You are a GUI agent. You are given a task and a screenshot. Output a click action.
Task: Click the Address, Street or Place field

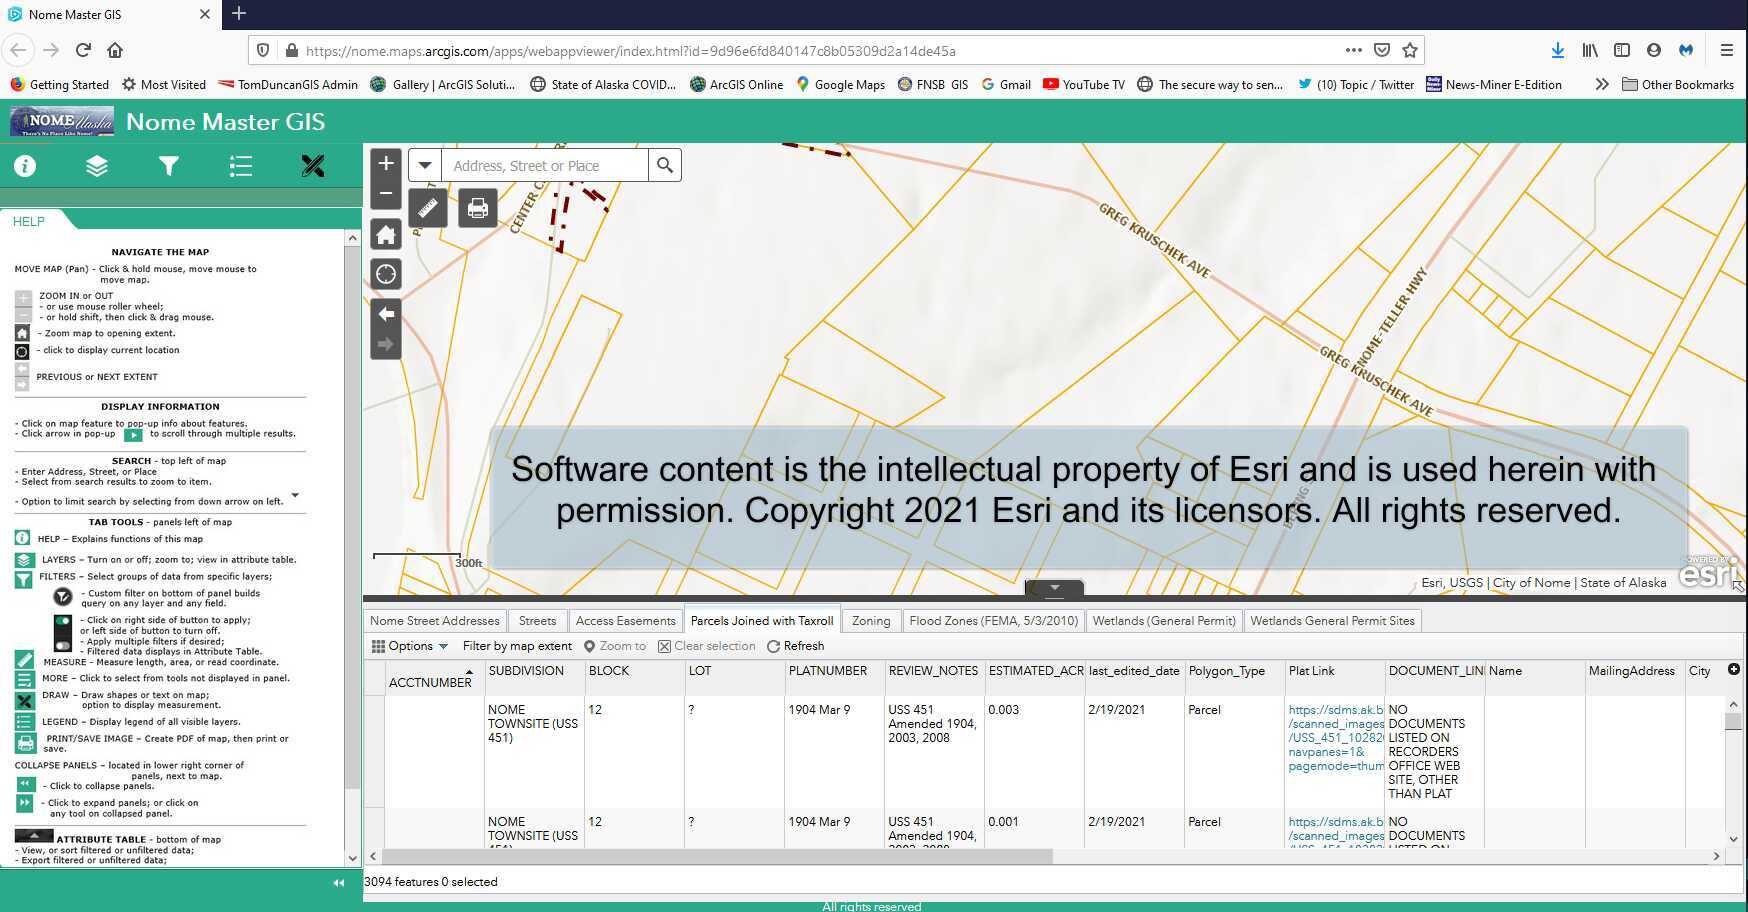(545, 166)
